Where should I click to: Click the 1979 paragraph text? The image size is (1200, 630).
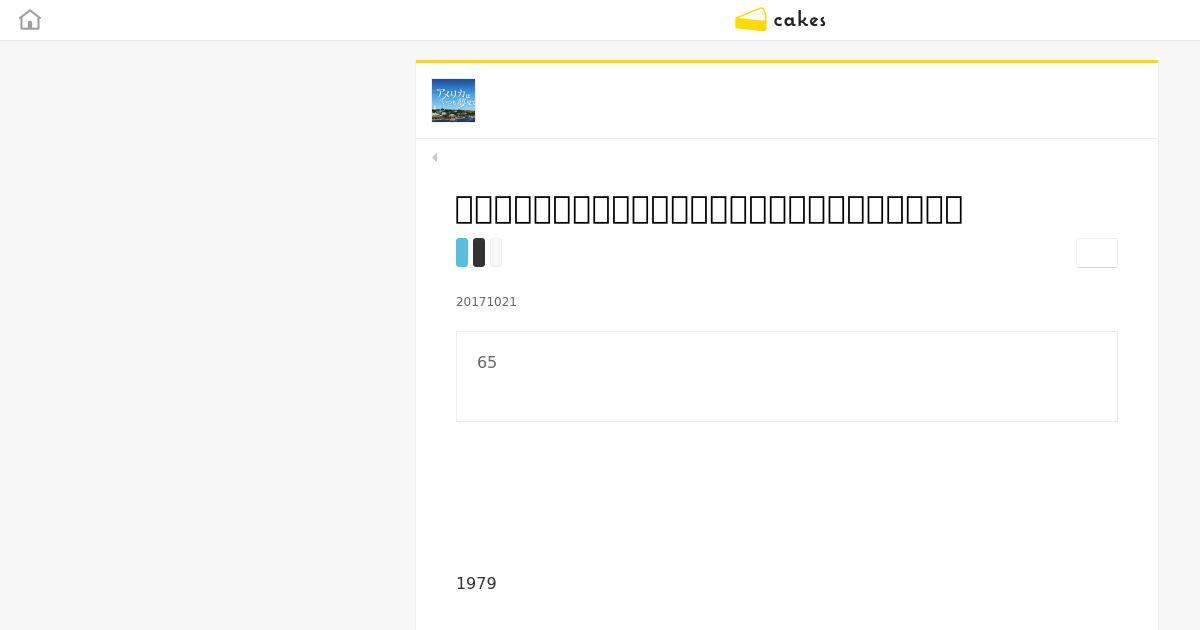coord(476,583)
